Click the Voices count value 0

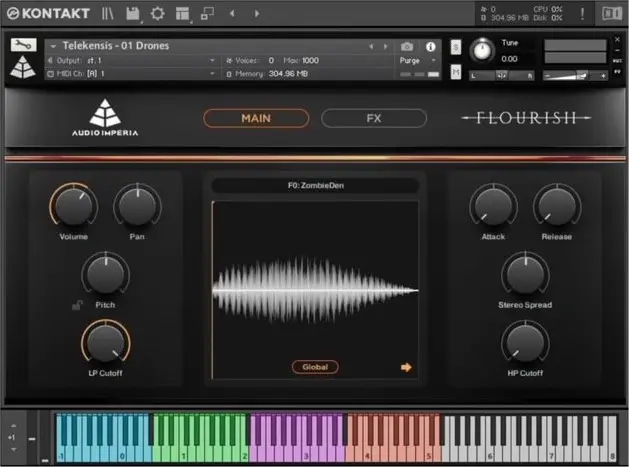coord(272,61)
